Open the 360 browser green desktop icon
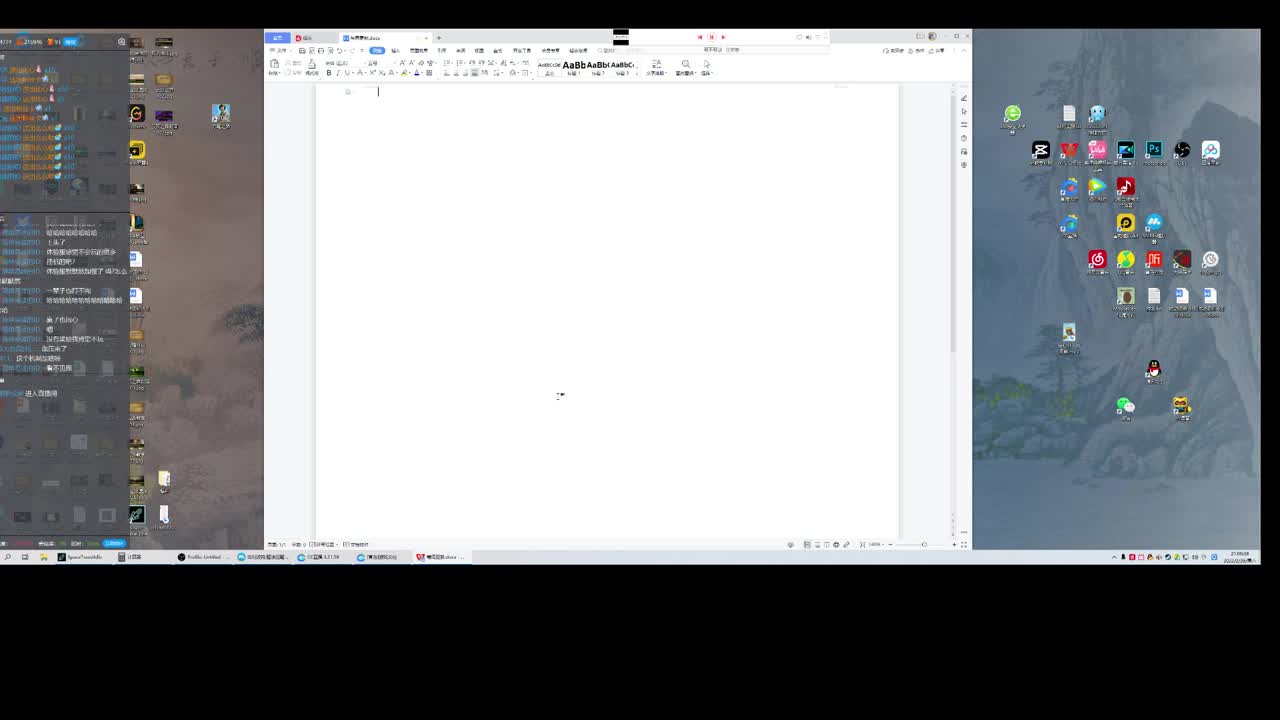The image size is (1280, 720). tap(1012, 113)
